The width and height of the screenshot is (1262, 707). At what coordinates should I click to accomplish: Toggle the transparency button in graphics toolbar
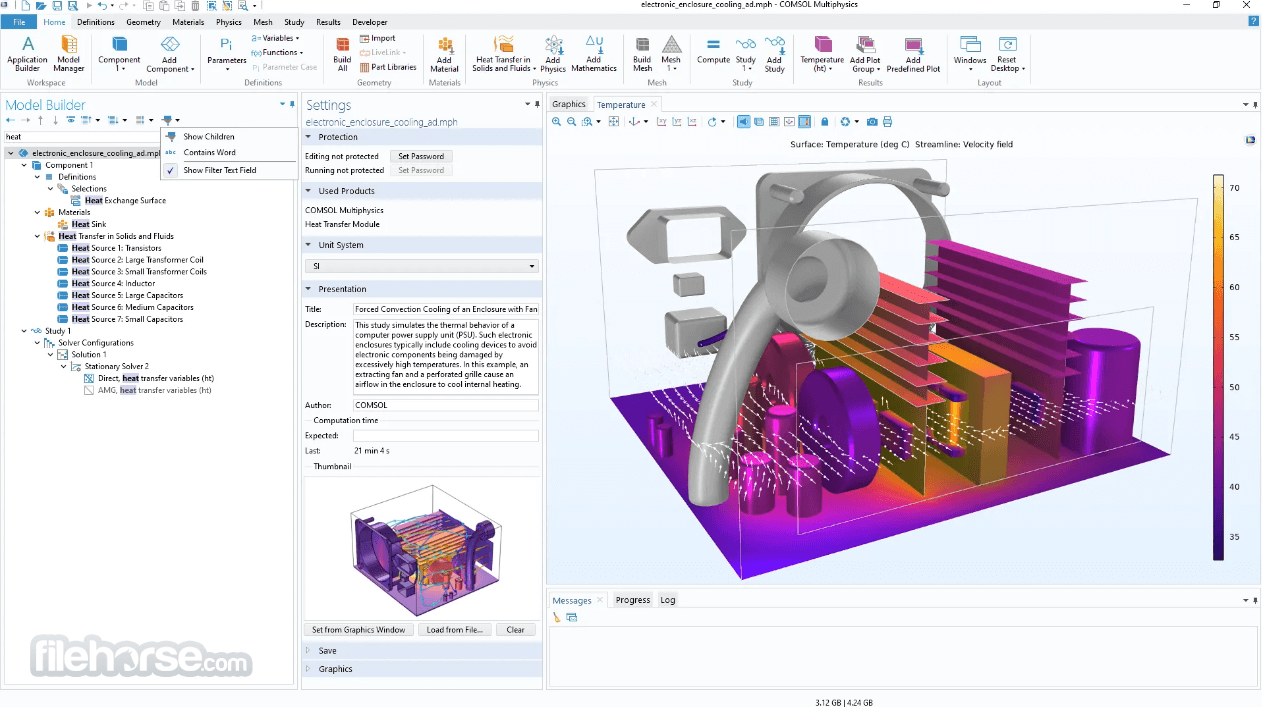[x=759, y=121]
